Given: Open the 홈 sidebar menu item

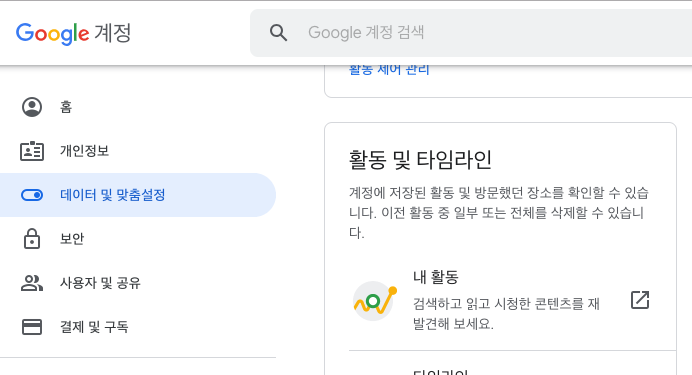Looking at the screenshot, I should [x=138, y=107].
